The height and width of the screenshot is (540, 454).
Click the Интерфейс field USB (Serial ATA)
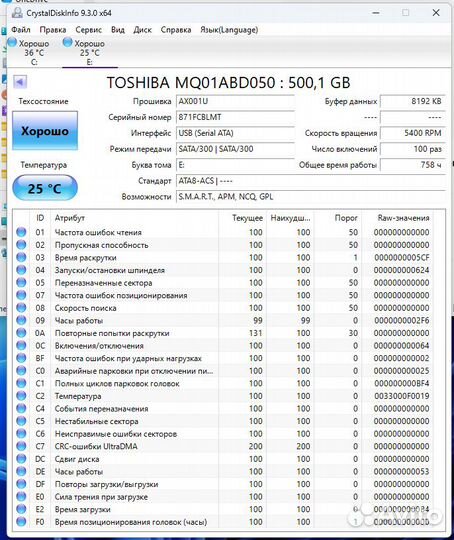pyautogui.click(x=235, y=133)
